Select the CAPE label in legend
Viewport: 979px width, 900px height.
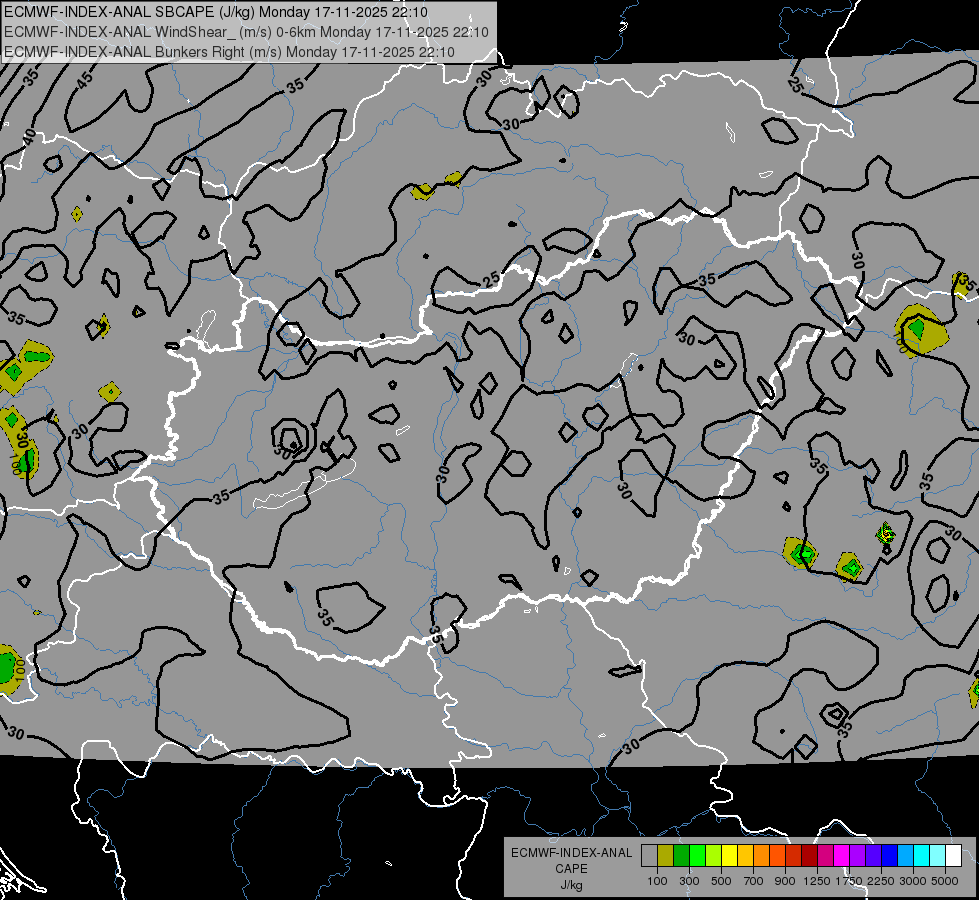point(571,869)
